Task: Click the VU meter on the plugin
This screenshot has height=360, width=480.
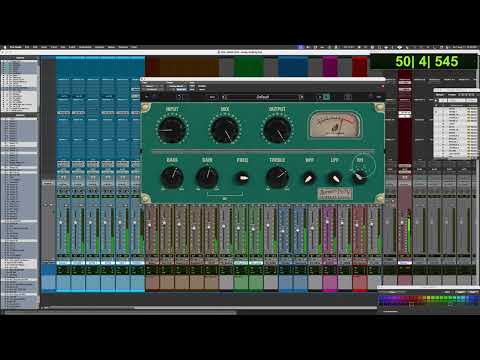Action: (334, 124)
